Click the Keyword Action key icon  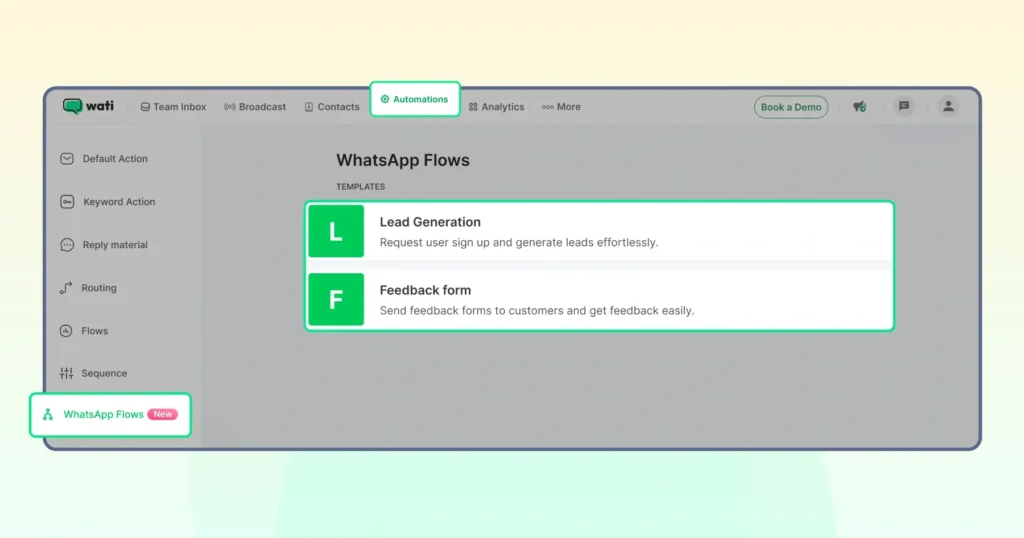click(x=67, y=202)
